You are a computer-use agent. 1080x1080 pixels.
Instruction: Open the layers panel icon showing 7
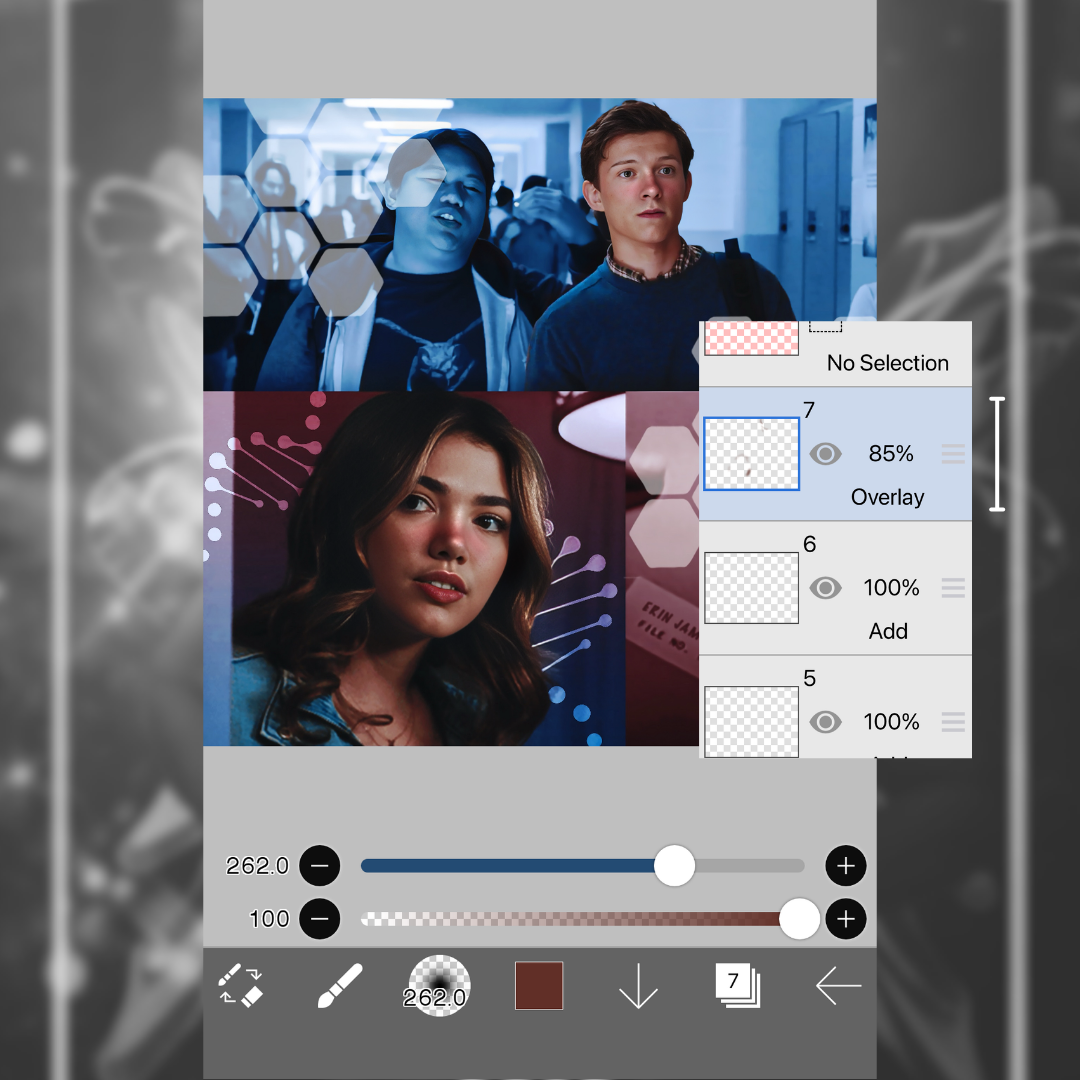click(x=737, y=986)
